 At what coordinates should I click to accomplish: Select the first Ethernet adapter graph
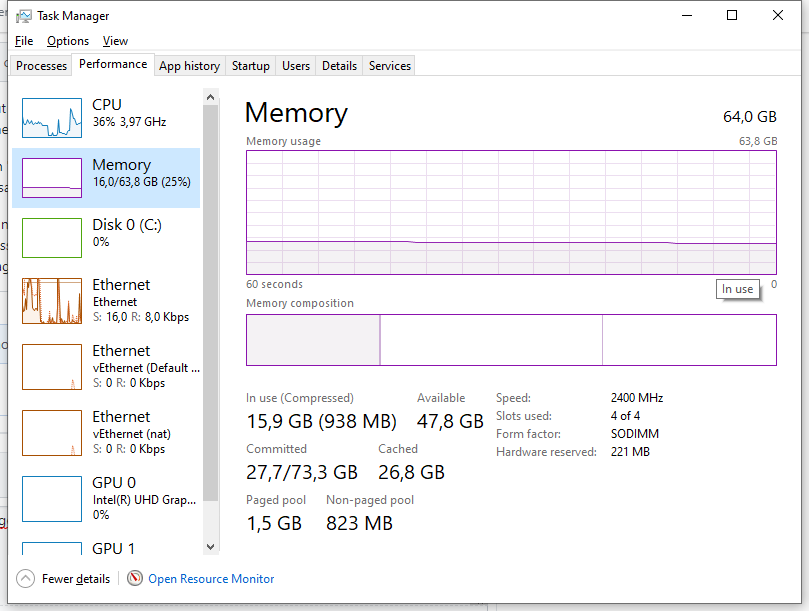pyautogui.click(x=110, y=300)
